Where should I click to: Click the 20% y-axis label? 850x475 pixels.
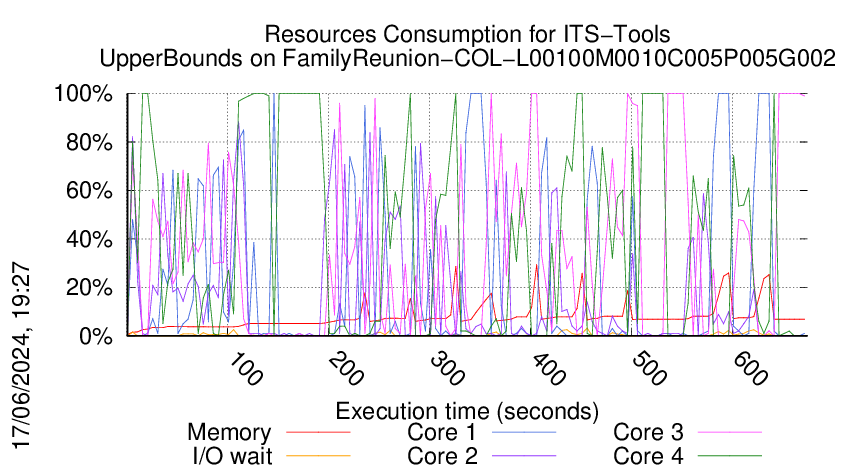pyautogui.click(x=89, y=287)
